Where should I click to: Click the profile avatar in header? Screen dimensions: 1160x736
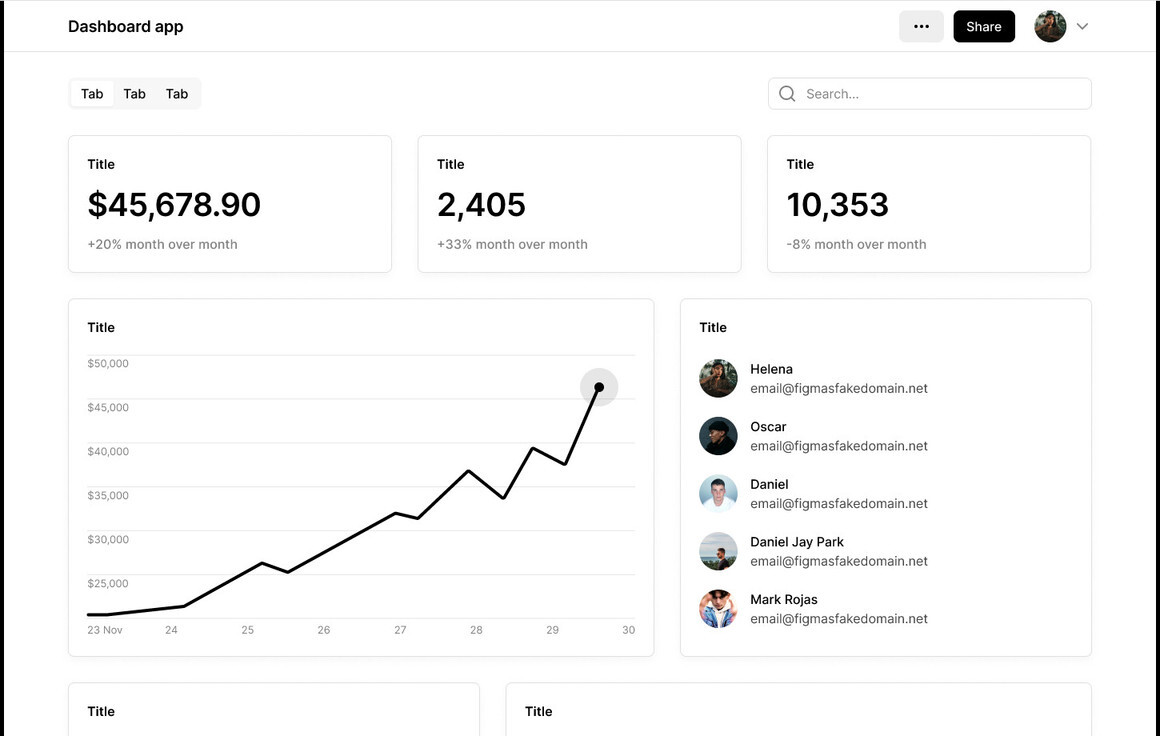pyautogui.click(x=1050, y=27)
